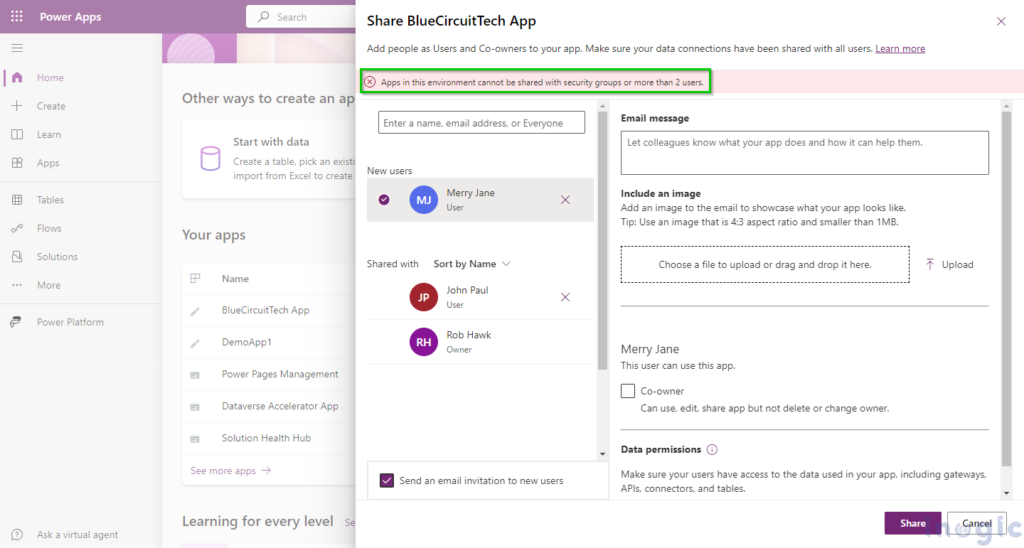Open the Learn more link
Viewport: 1024px width, 548px height.
(x=900, y=49)
